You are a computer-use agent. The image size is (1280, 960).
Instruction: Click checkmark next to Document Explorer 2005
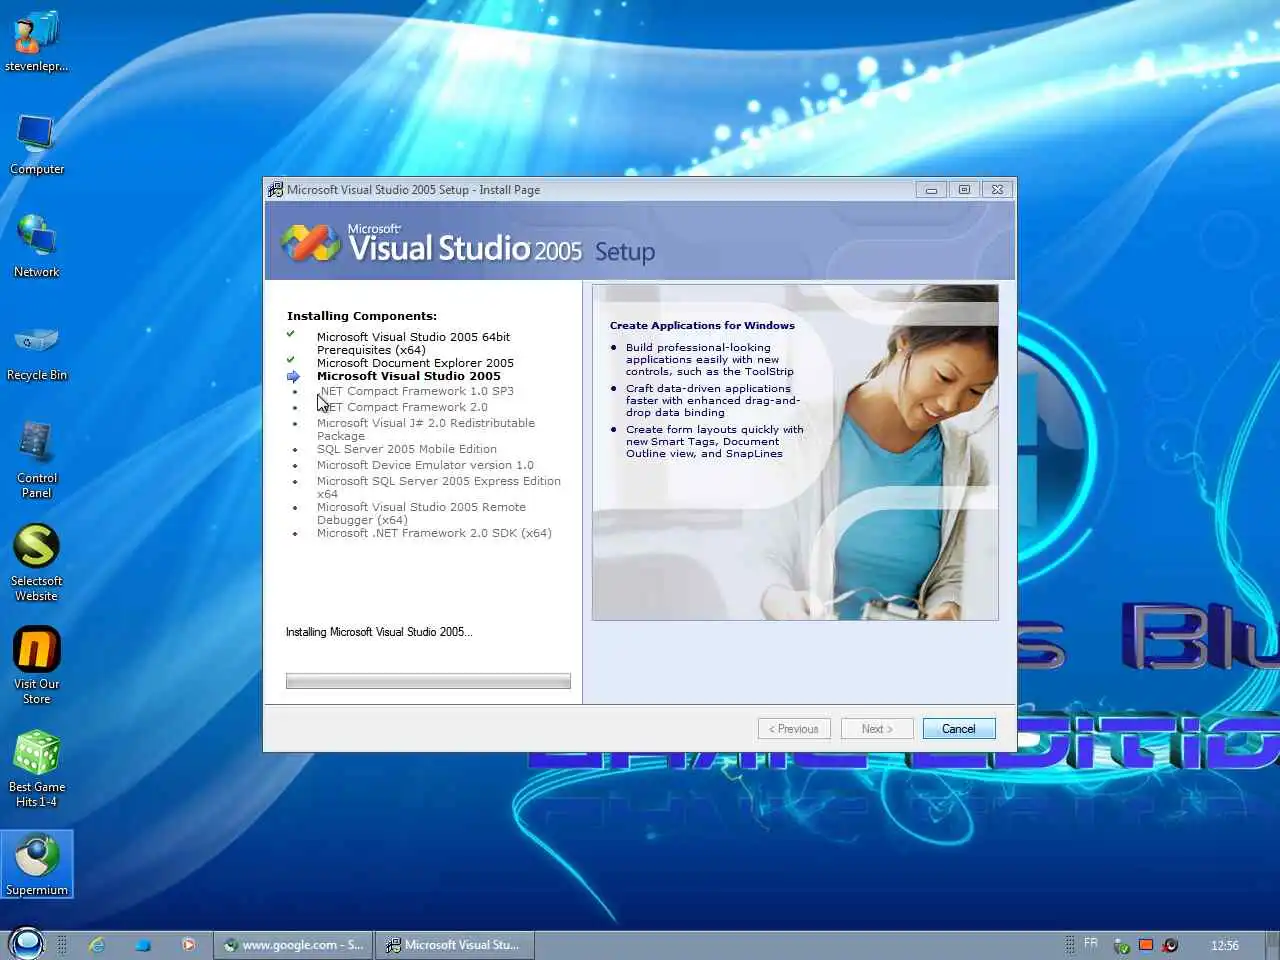291,359
